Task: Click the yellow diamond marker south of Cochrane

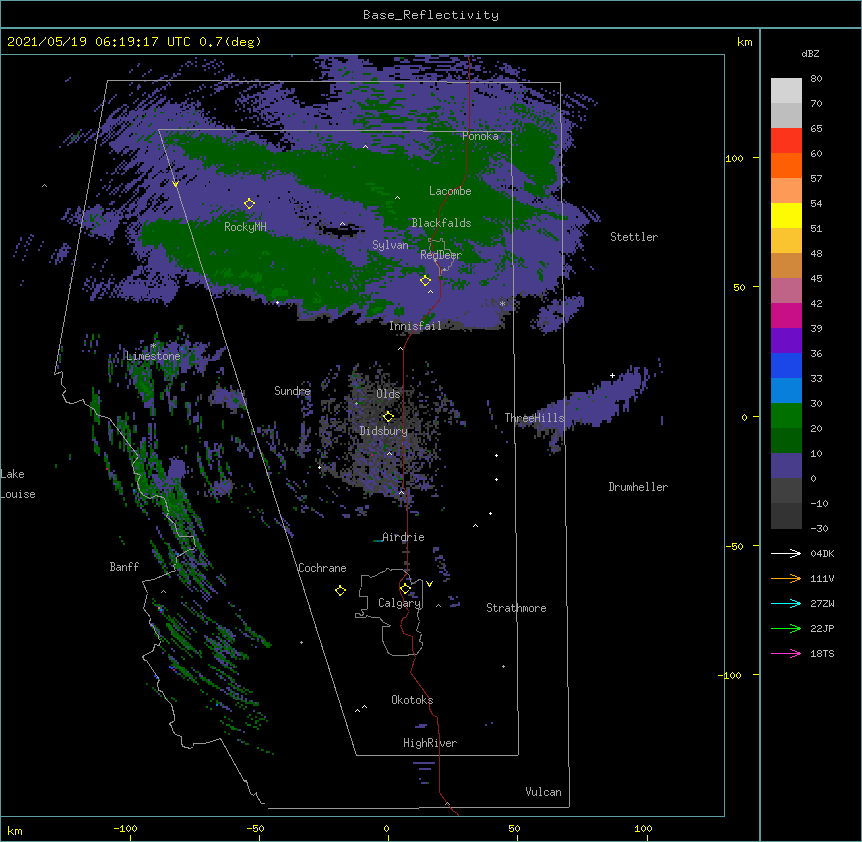Action: [340, 590]
